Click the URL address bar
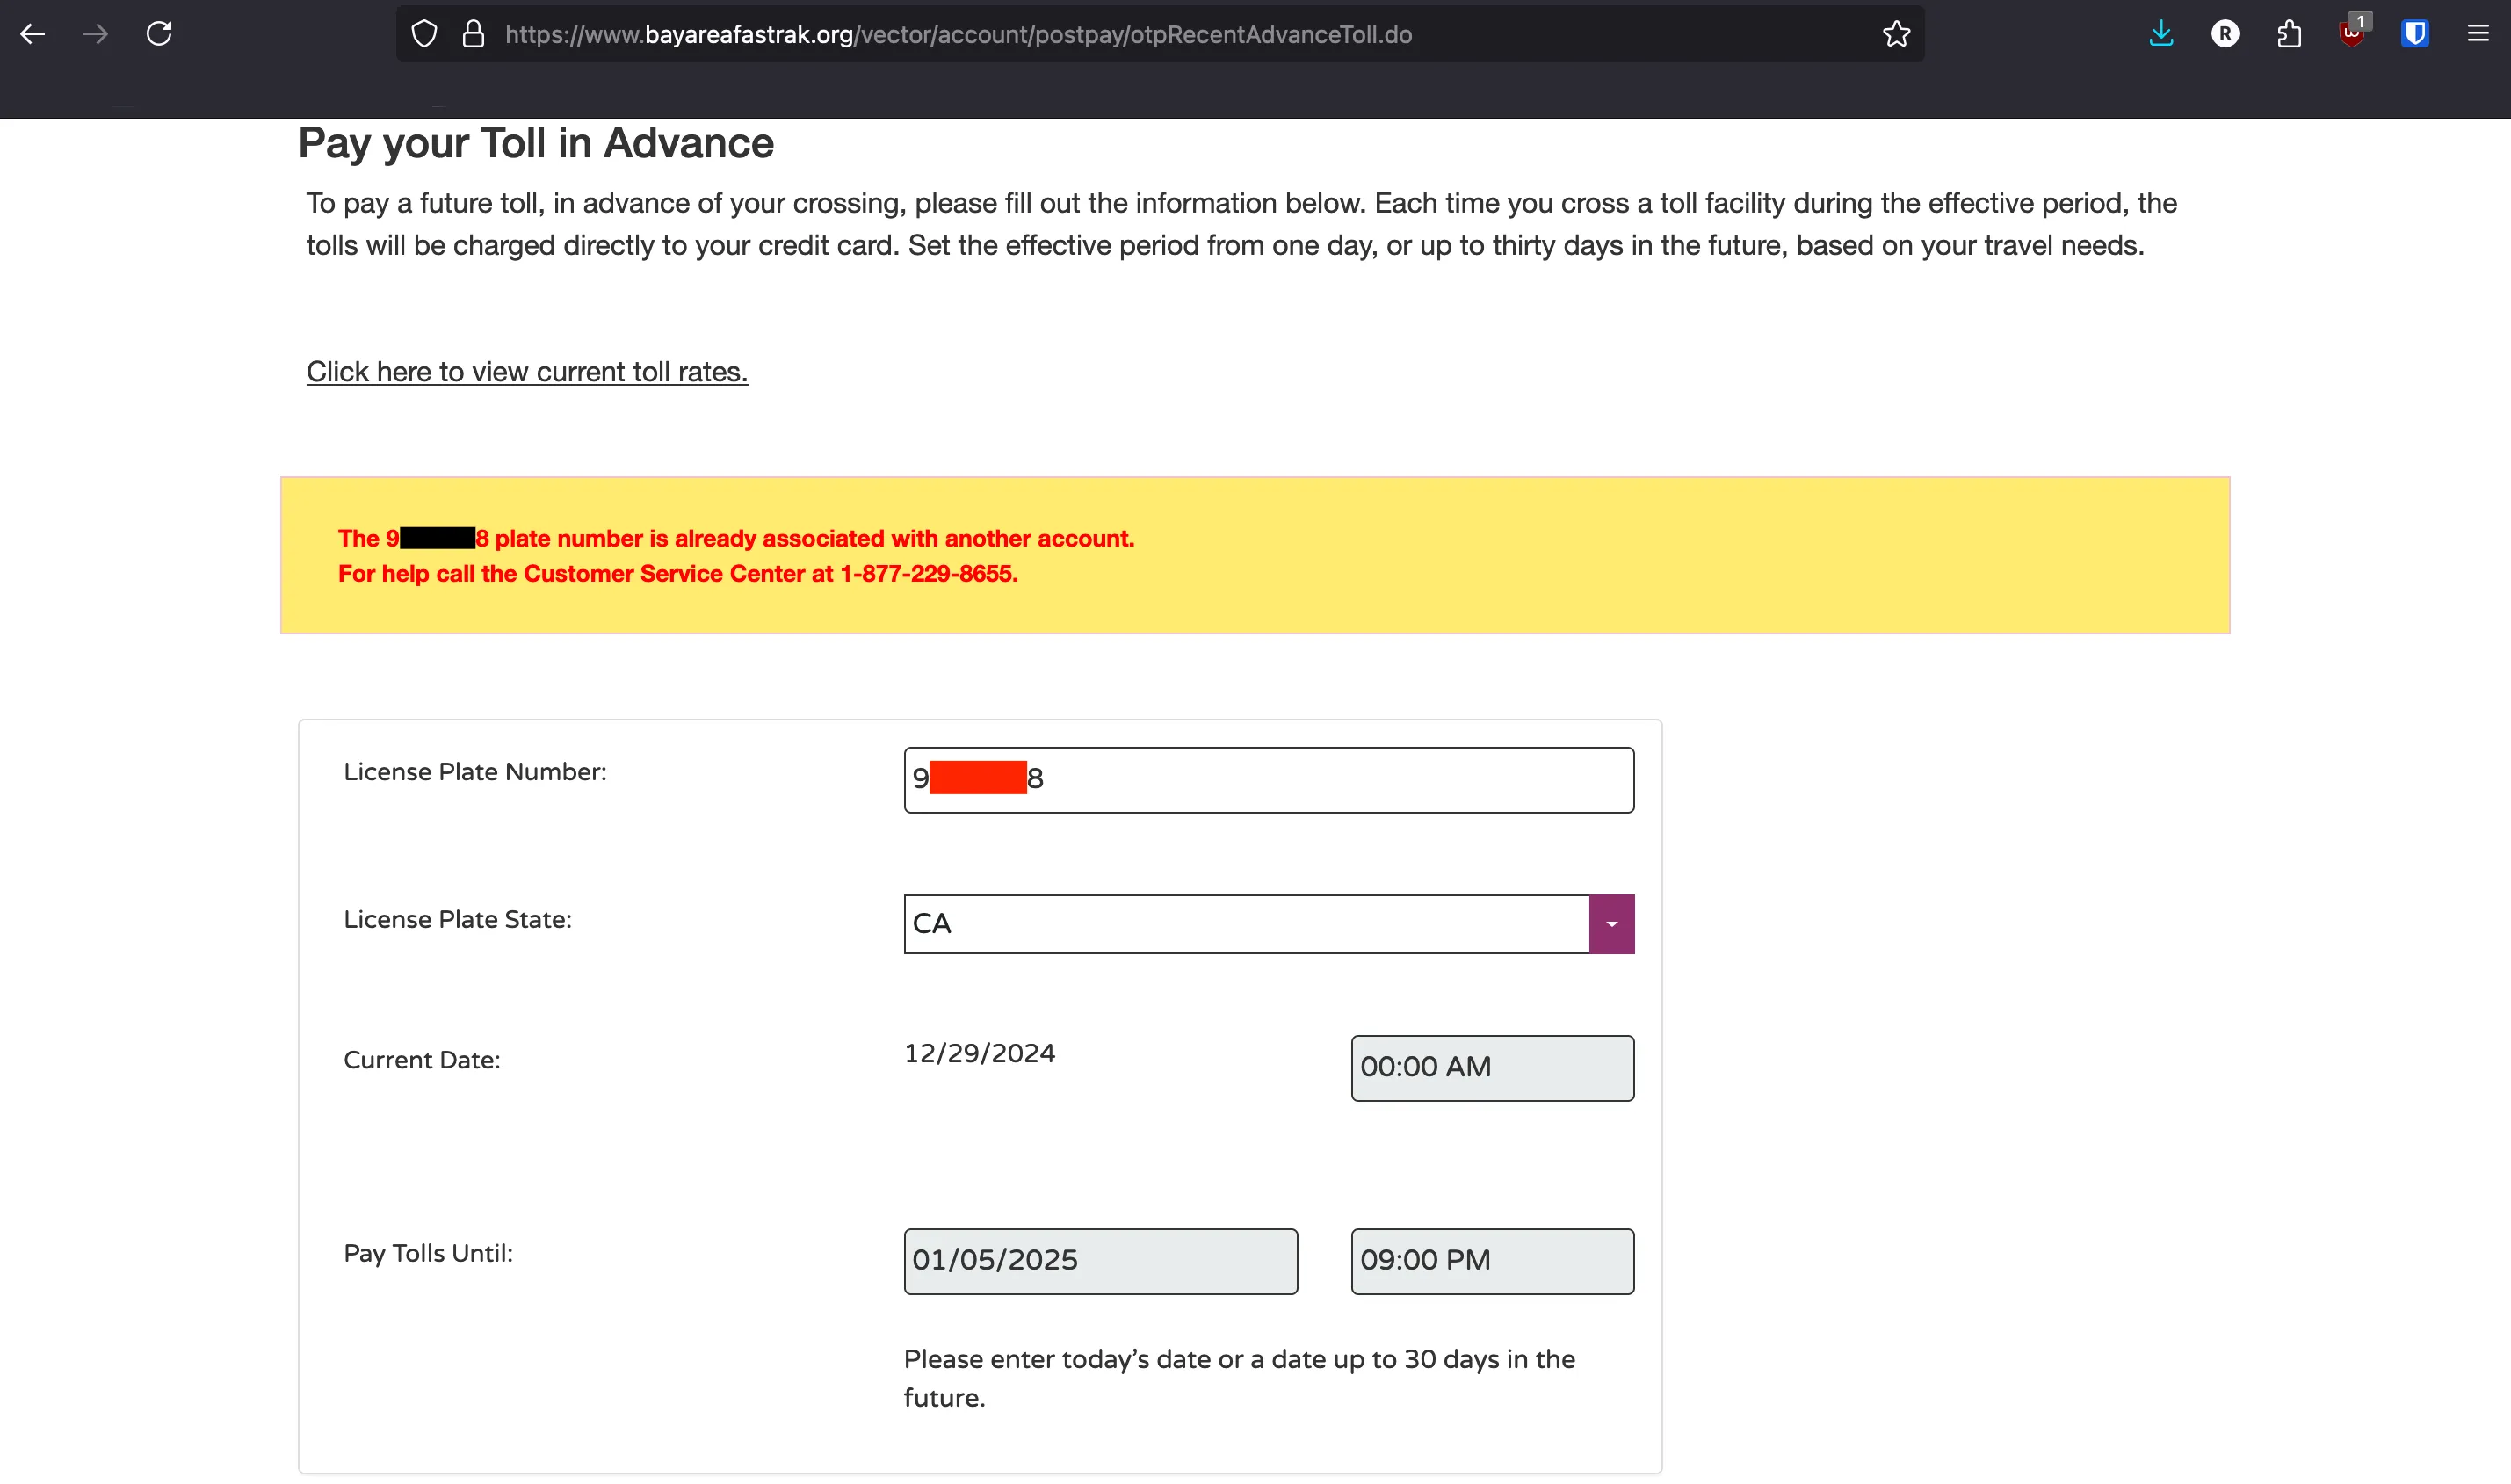The image size is (2511, 1484). tap(1150, 34)
